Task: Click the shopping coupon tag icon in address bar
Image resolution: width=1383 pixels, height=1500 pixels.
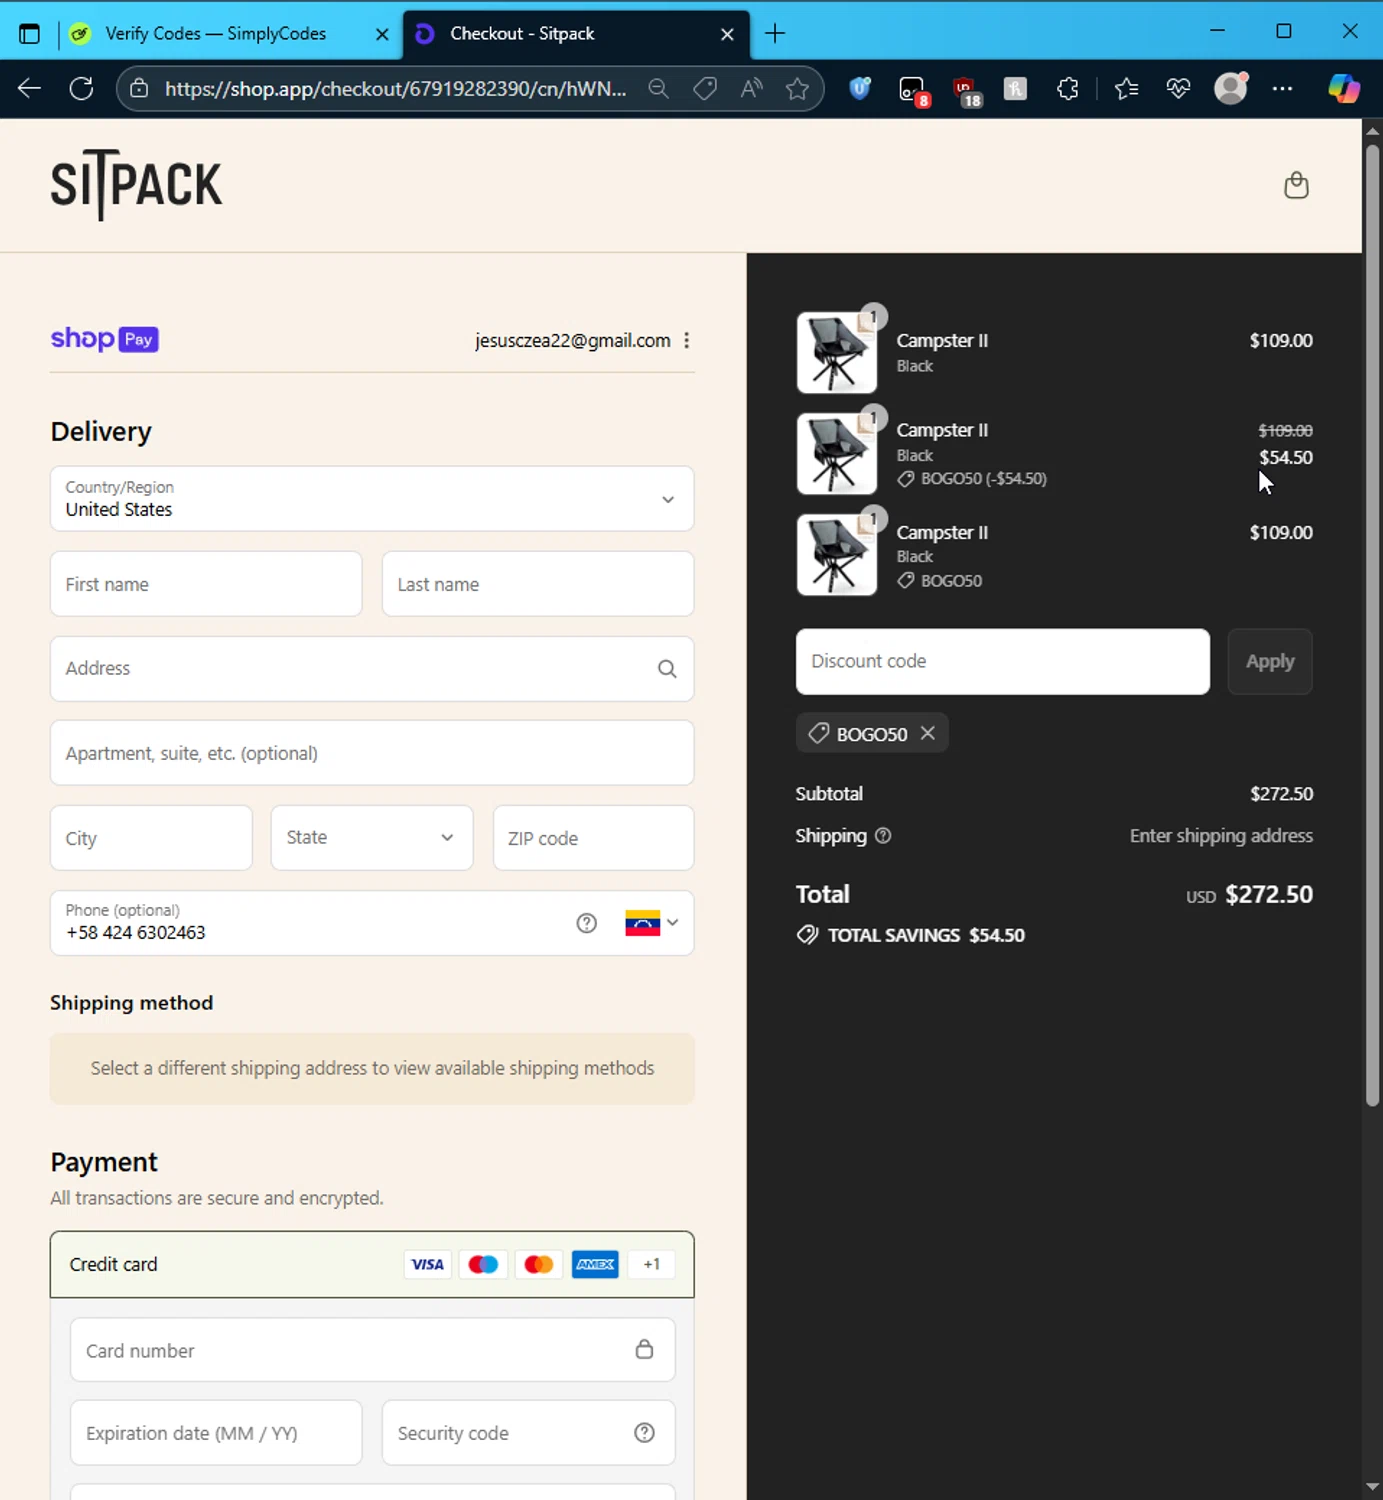Action: tap(705, 89)
